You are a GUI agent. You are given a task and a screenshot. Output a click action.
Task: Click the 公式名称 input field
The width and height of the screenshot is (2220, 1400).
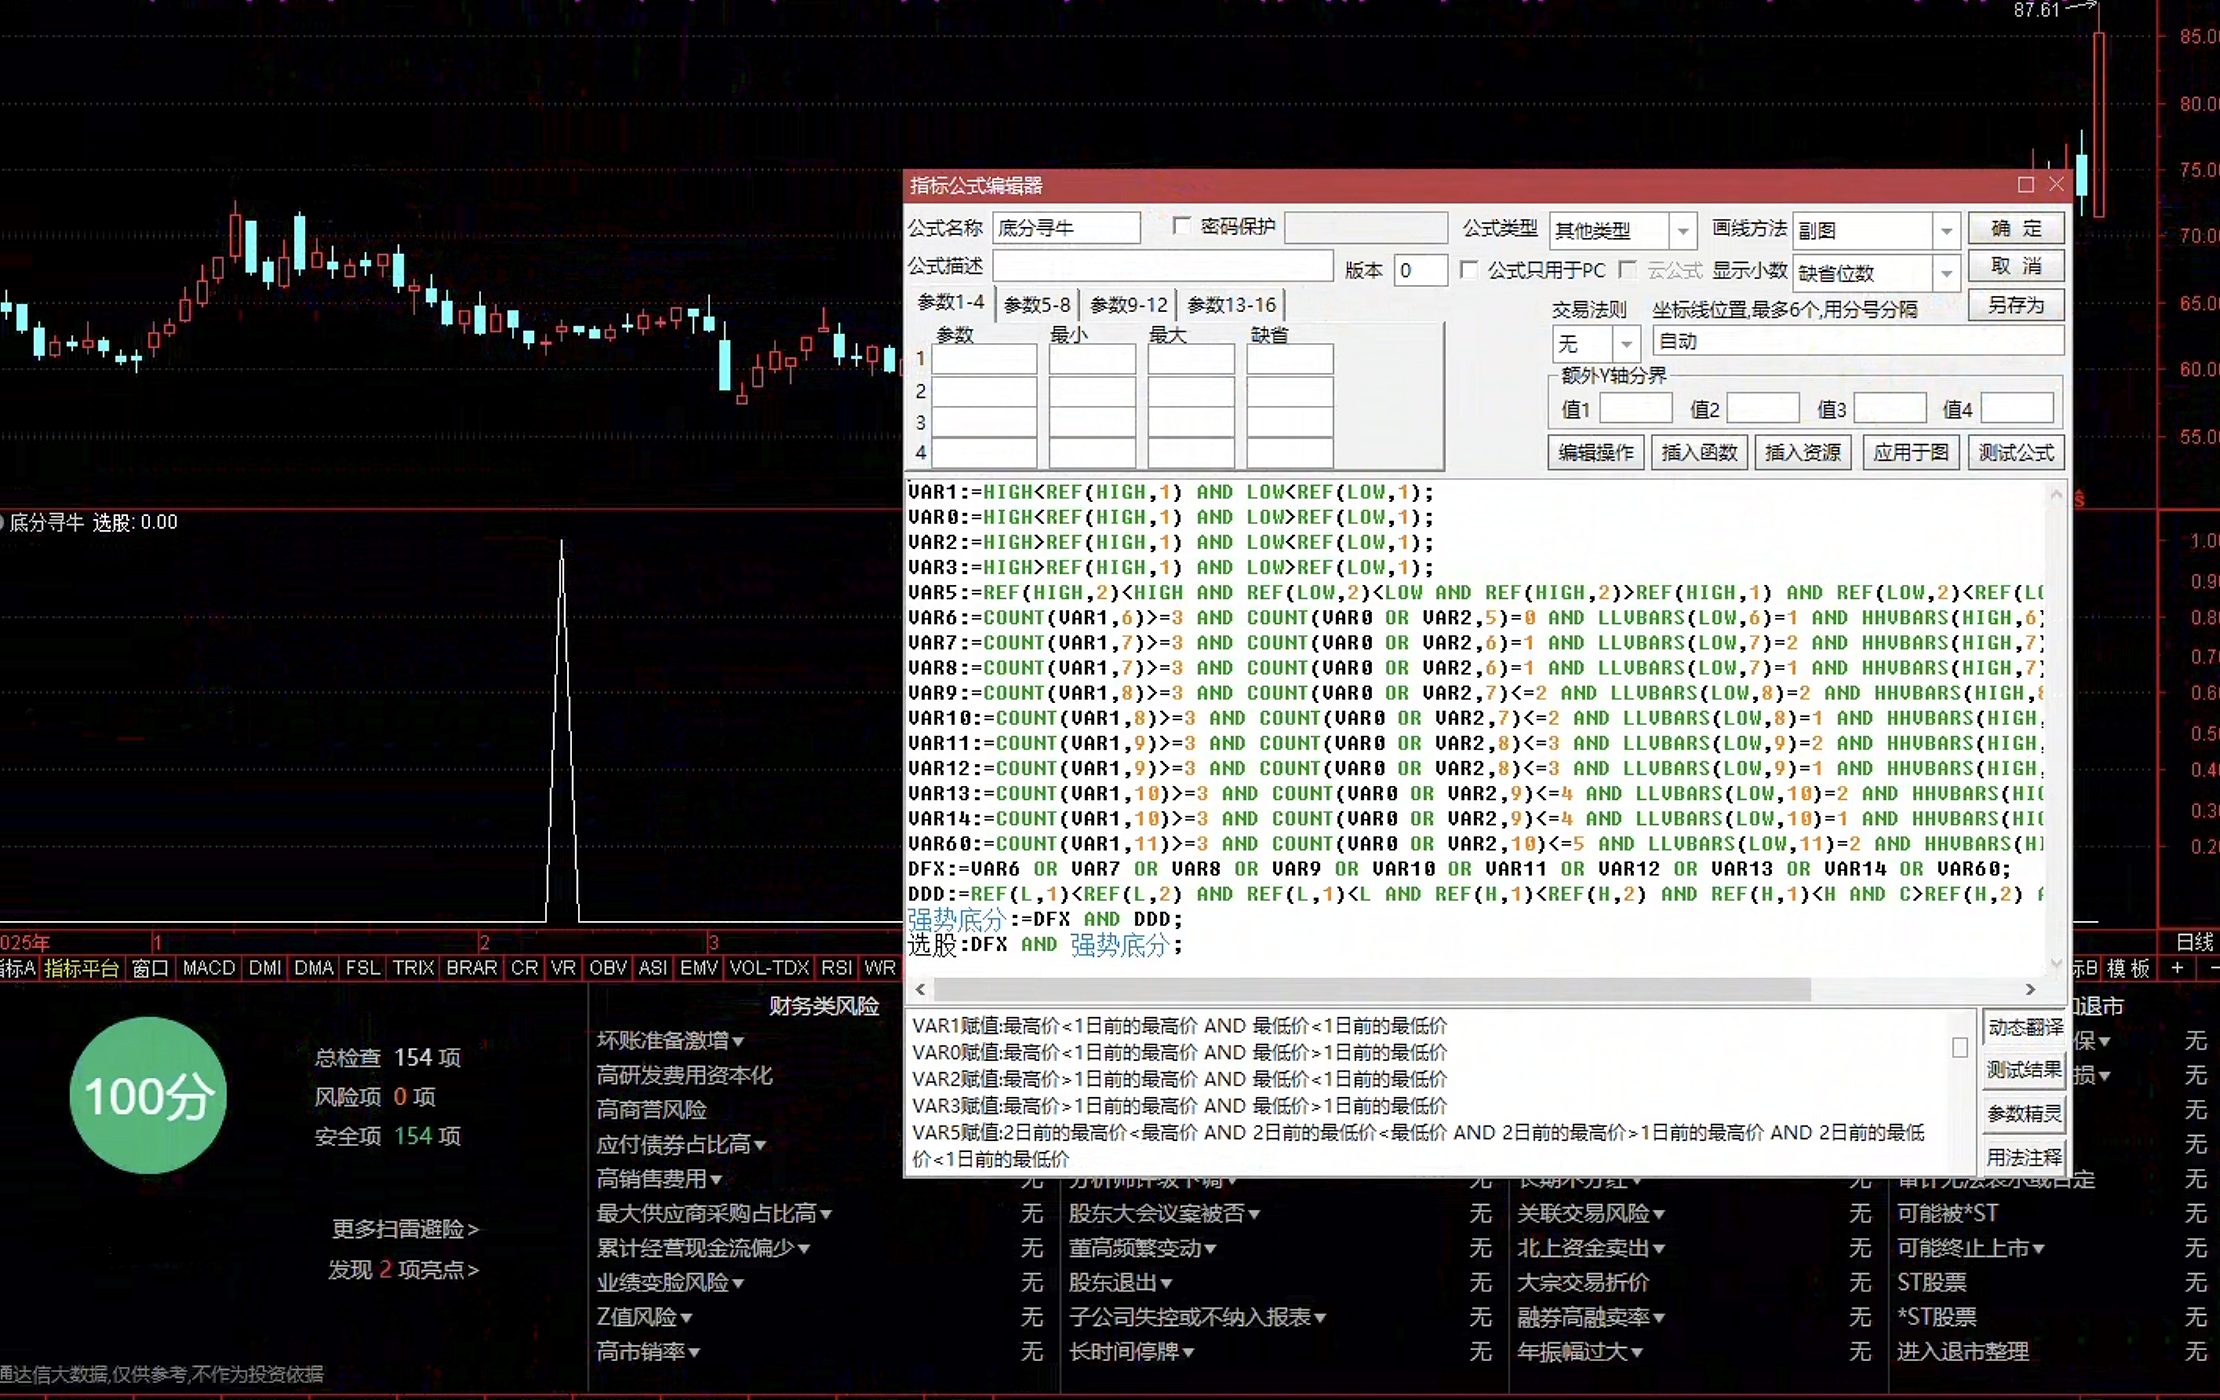click(x=1066, y=228)
